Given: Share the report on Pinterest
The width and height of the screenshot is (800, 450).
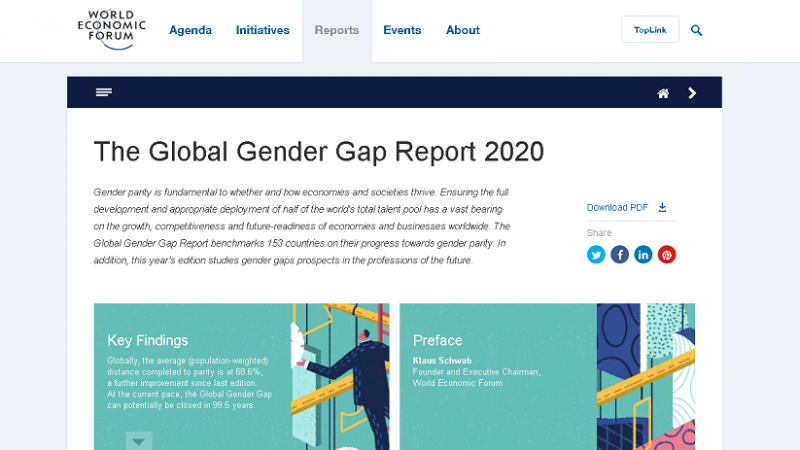Looking at the screenshot, I should 666,254.
